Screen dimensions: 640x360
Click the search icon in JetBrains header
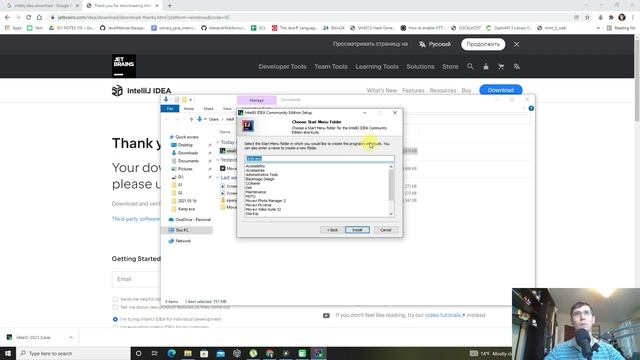(470, 66)
